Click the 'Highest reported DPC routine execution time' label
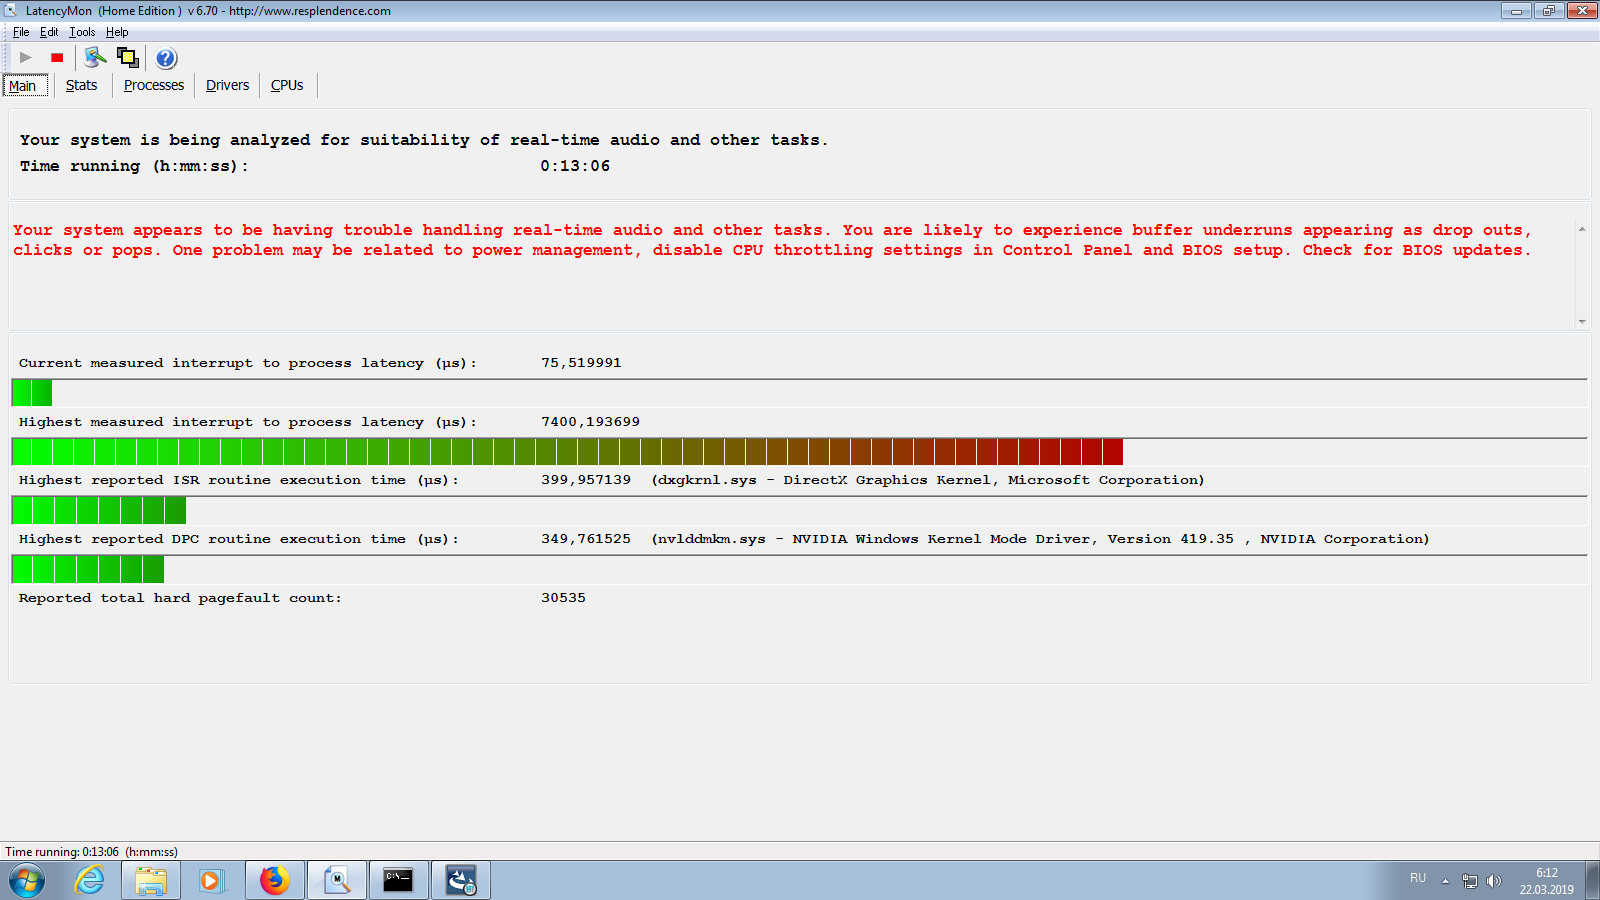The height and width of the screenshot is (900, 1600). pyautogui.click(x=239, y=539)
